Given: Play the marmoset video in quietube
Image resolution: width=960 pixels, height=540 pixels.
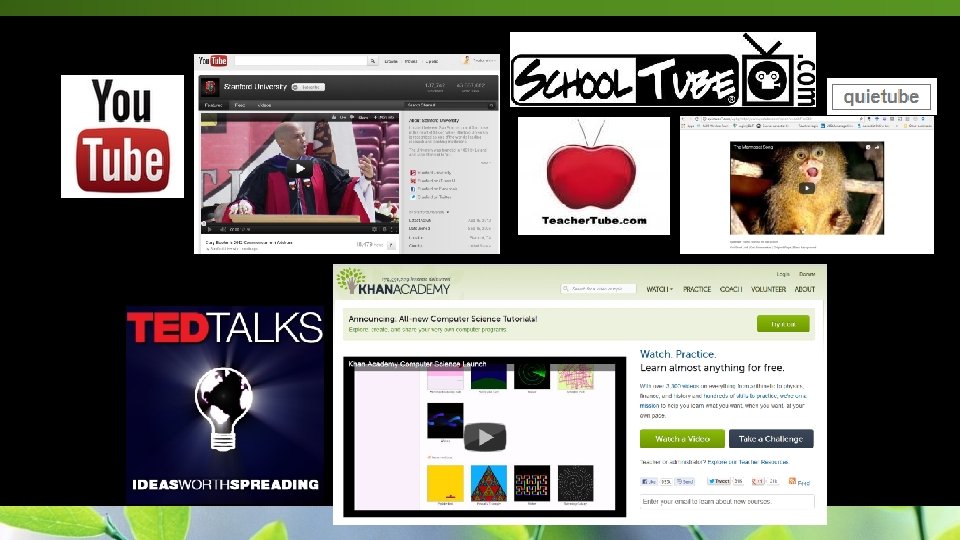Looking at the screenshot, I should 806,188.
